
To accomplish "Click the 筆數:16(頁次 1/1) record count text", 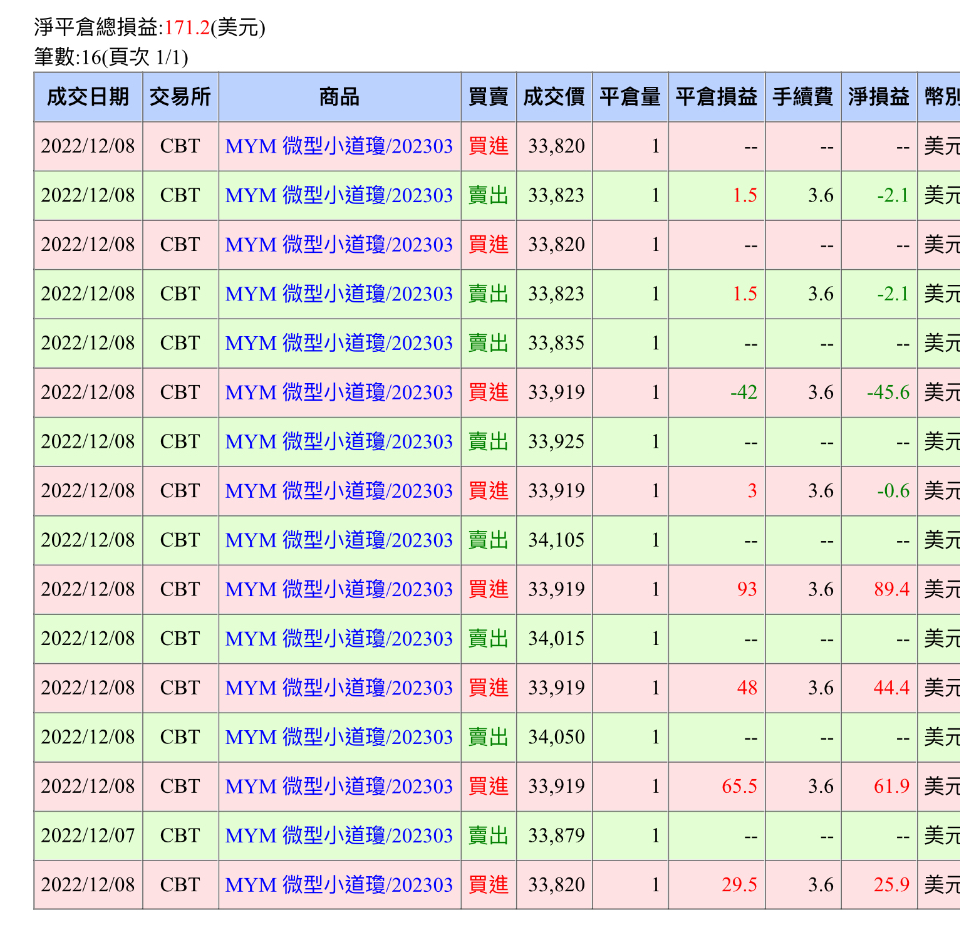I will 111,58.
